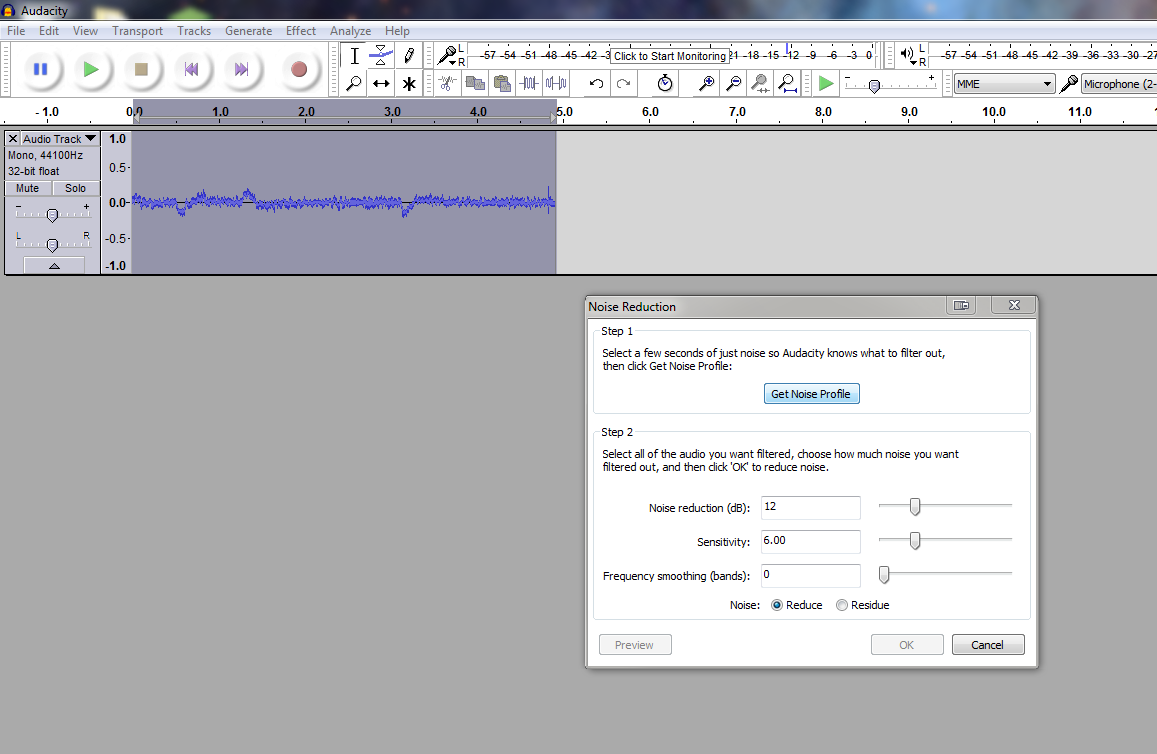1157x754 pixels.
Task: Adjust the track gain slider
Action: click(x=52, y=215)
